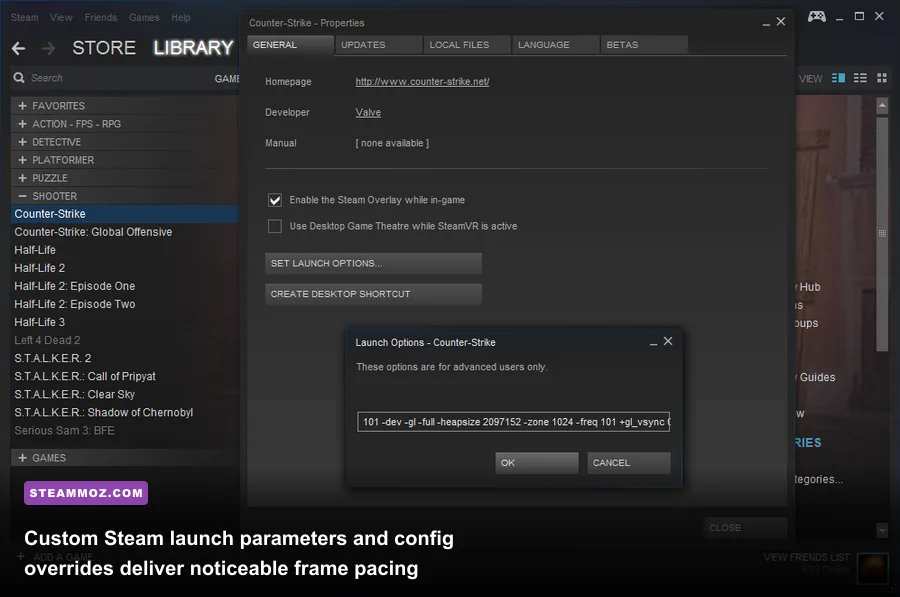Minimize the Launch Options dialog
The image size is (900, 597).
[653, 343]
